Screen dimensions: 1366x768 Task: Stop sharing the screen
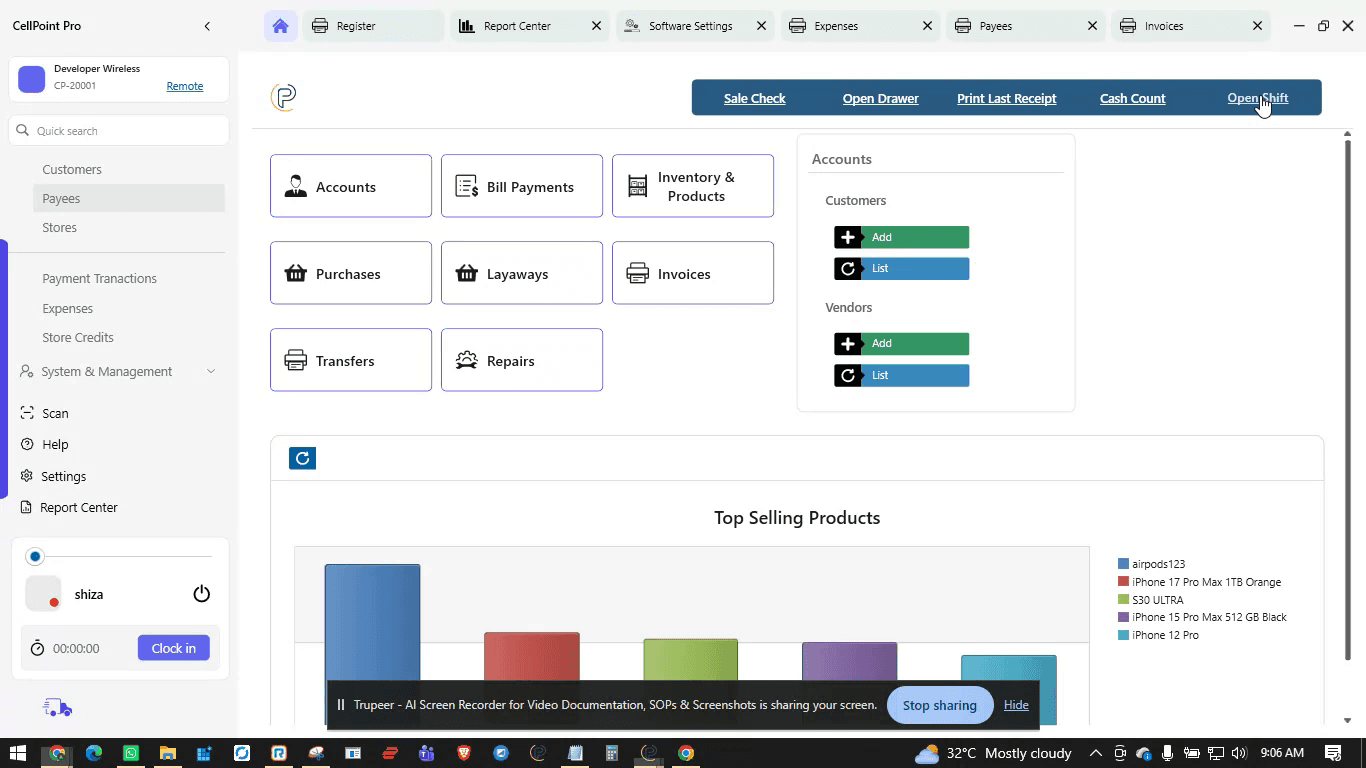click(x=939, y=705)
